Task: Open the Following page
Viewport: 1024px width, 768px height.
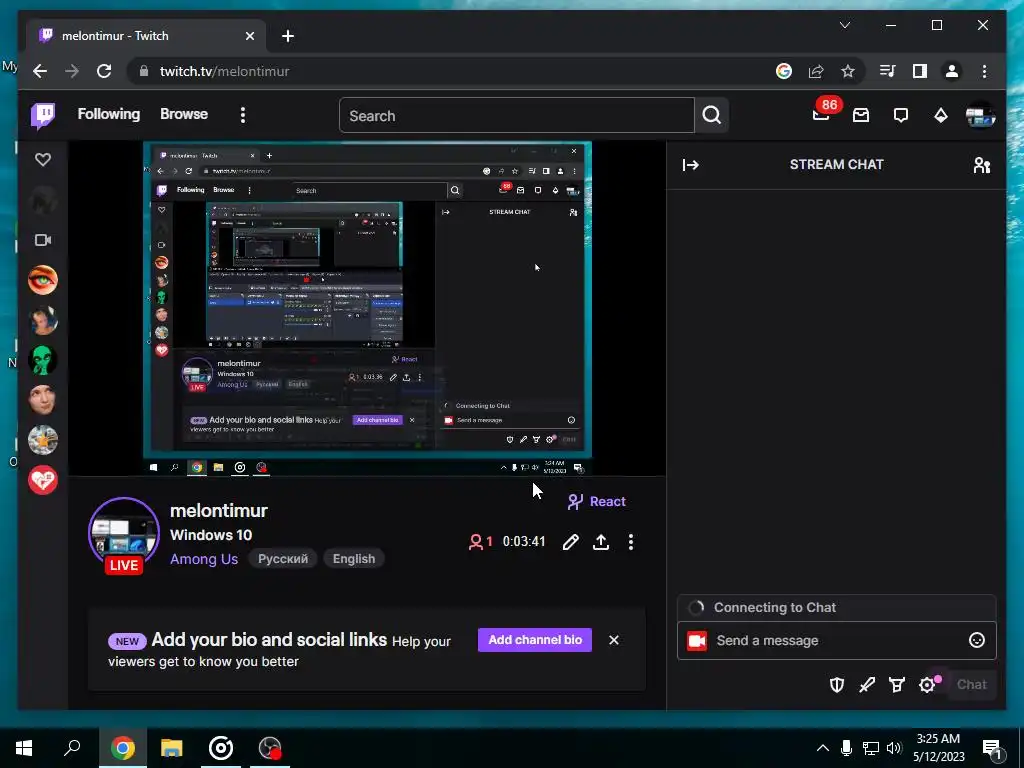Action: [109, 114]
